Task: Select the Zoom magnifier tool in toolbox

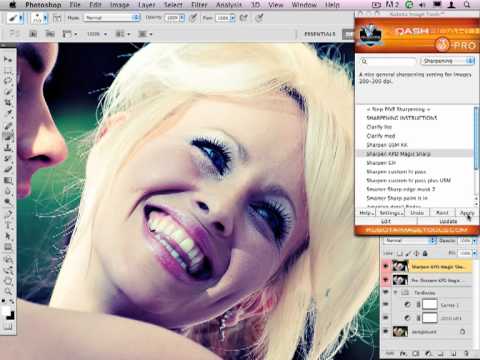Action: tap(8, 292)
